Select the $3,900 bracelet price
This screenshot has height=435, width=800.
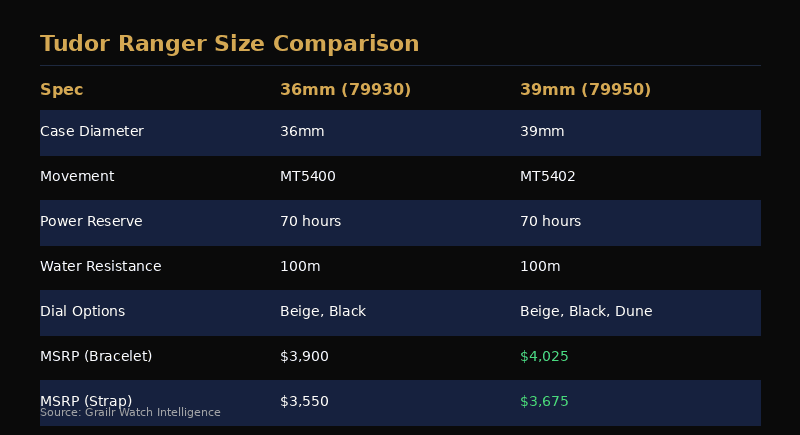pos(304,356)
